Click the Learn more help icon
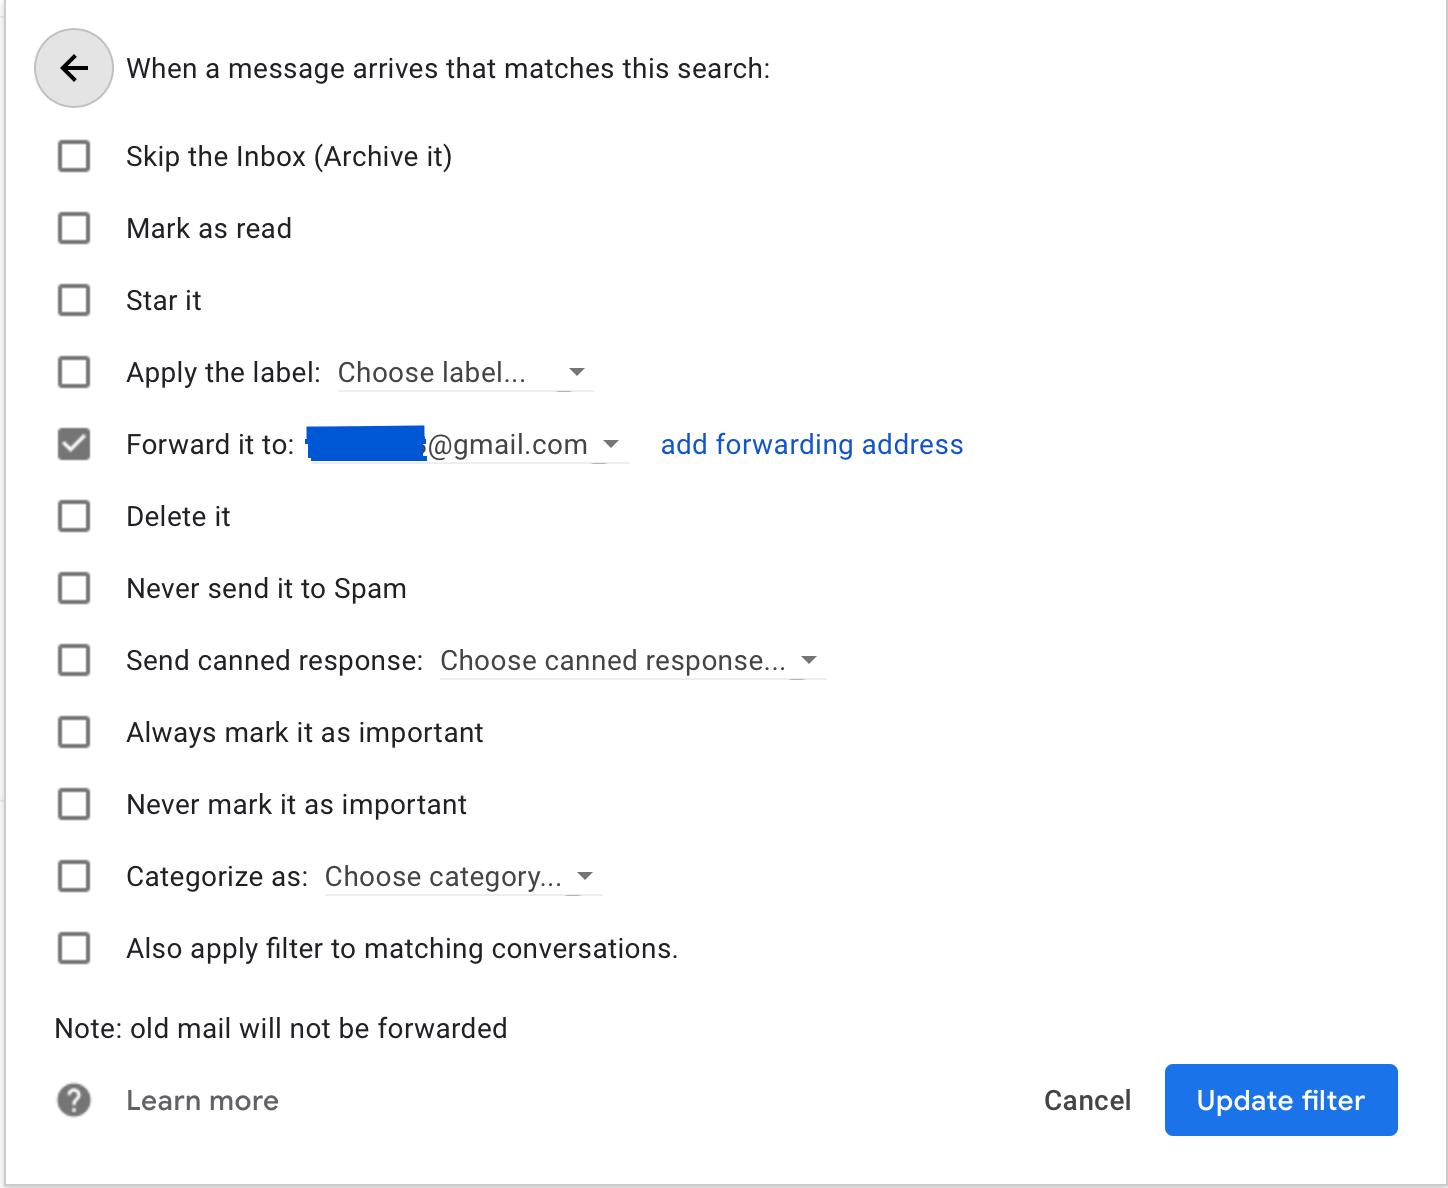This screenshot has height=1188, width=1448. [x=73, y=1100]
